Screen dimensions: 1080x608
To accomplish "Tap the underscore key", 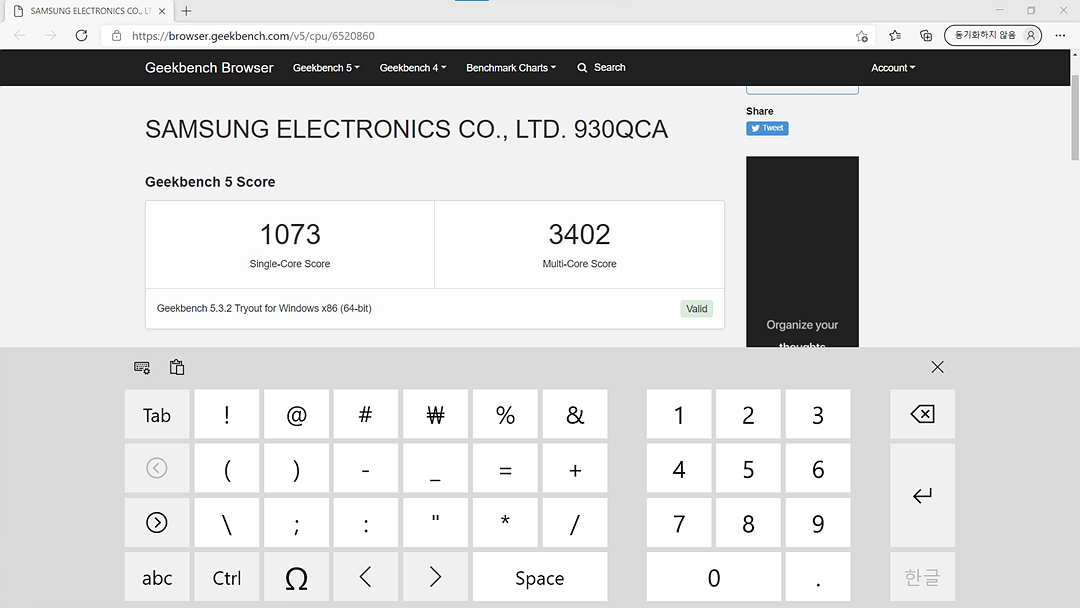I will pyautogui.click(x=435, y=468).
